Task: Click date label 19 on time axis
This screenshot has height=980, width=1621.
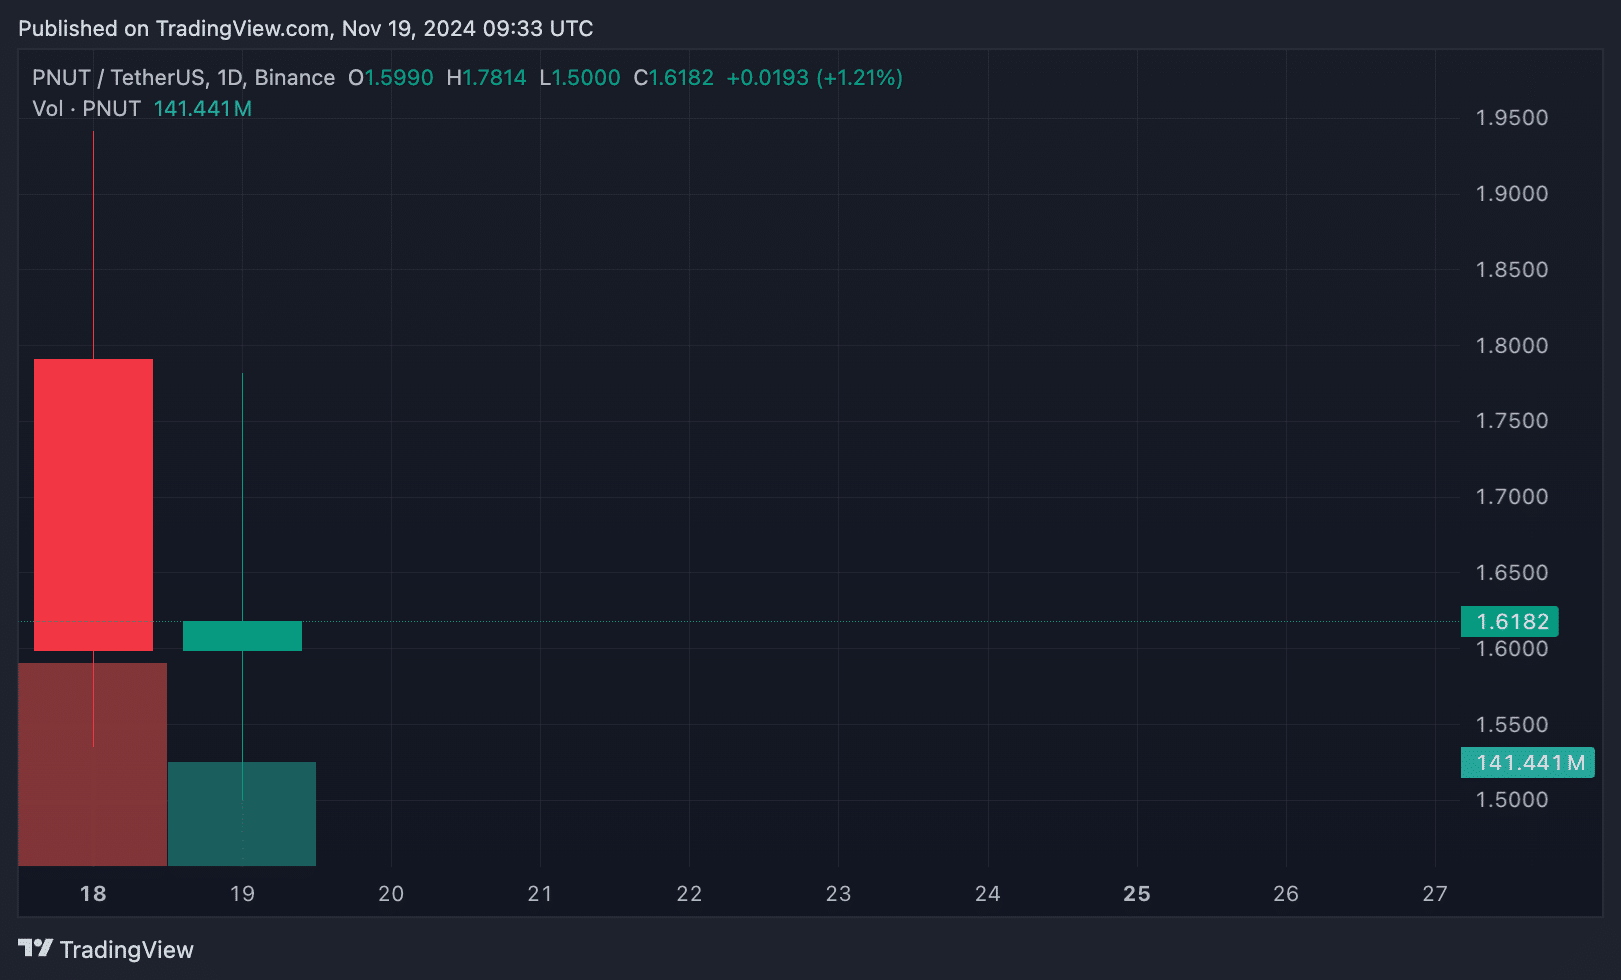Action: (x=242, y=894)
